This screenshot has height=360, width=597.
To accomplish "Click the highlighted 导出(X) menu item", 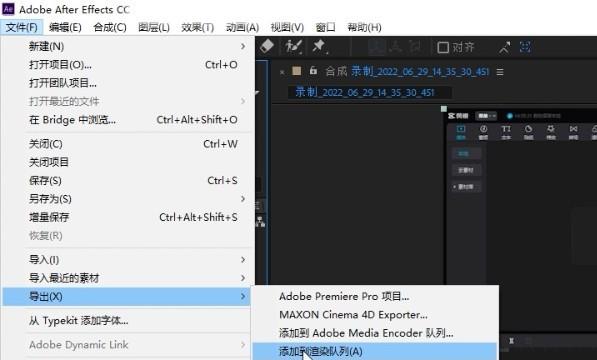I will pos(126,296).
